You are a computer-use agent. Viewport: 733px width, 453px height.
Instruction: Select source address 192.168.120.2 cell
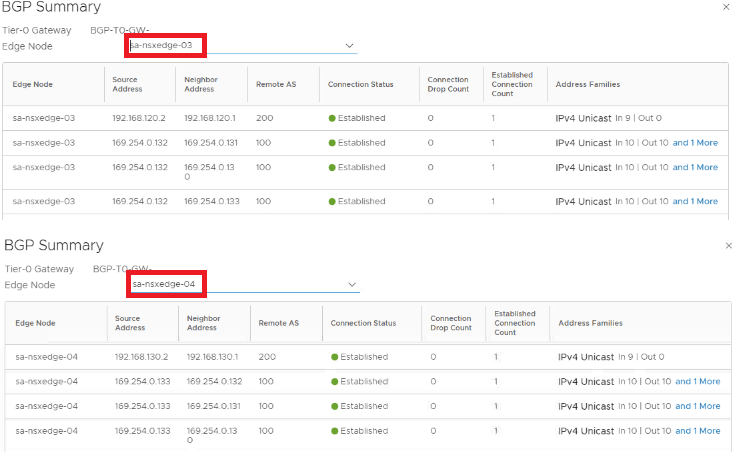tap(140, 118)
